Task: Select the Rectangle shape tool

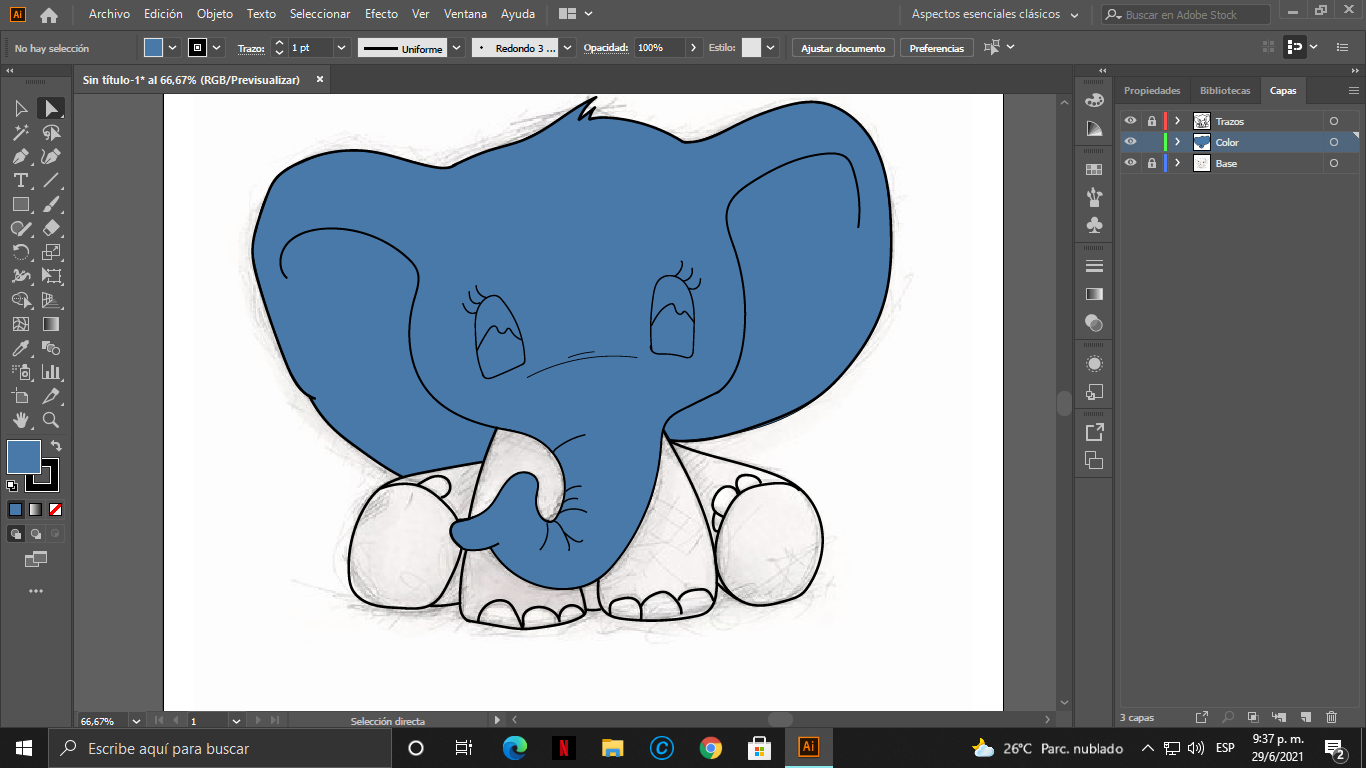Action: [20, 204]
